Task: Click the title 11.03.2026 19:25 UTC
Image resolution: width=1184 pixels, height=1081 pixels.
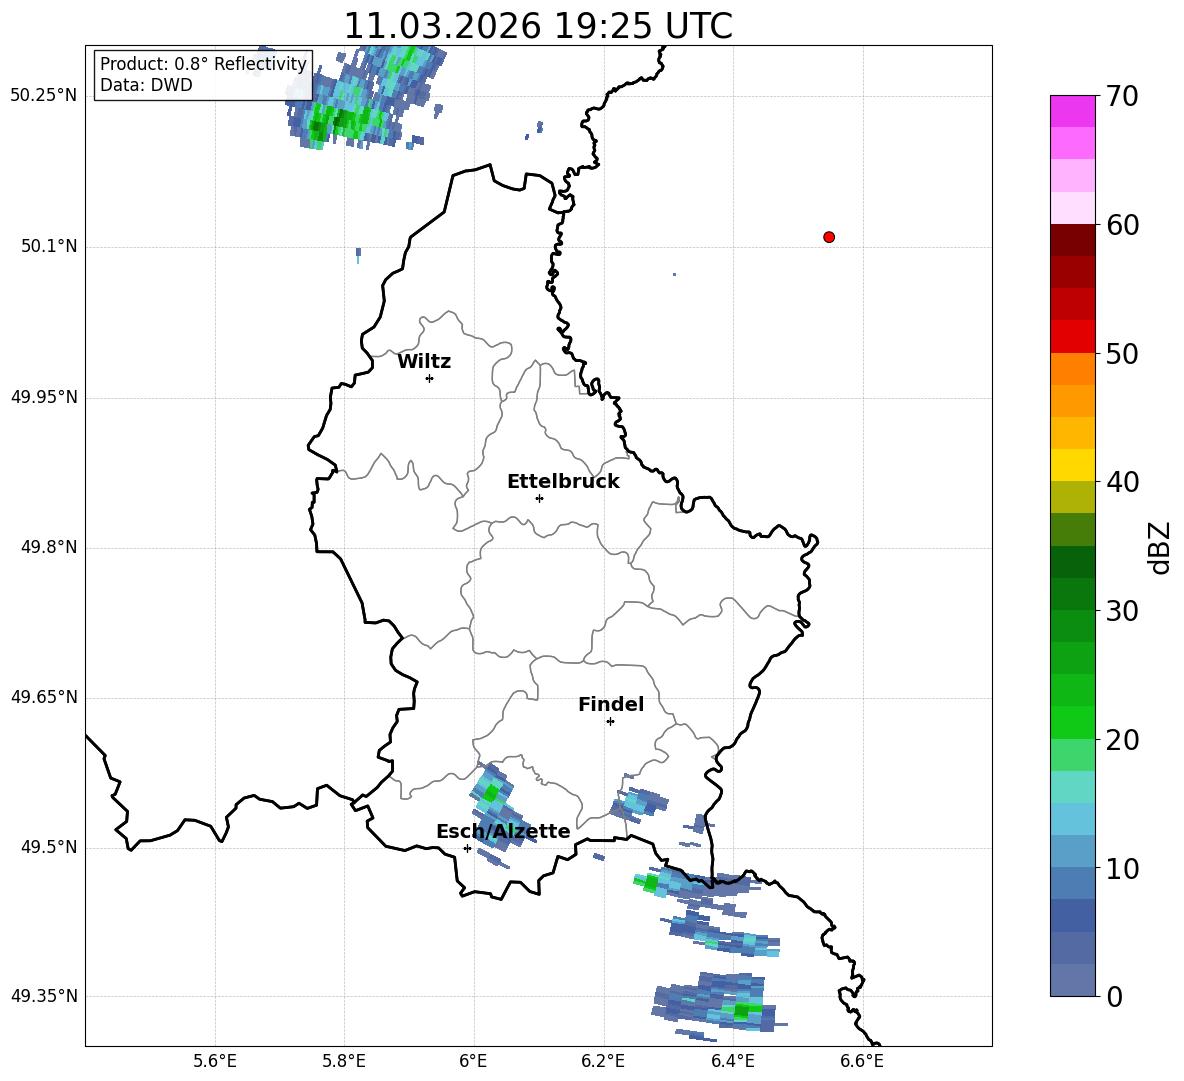Action: [538, 26]
